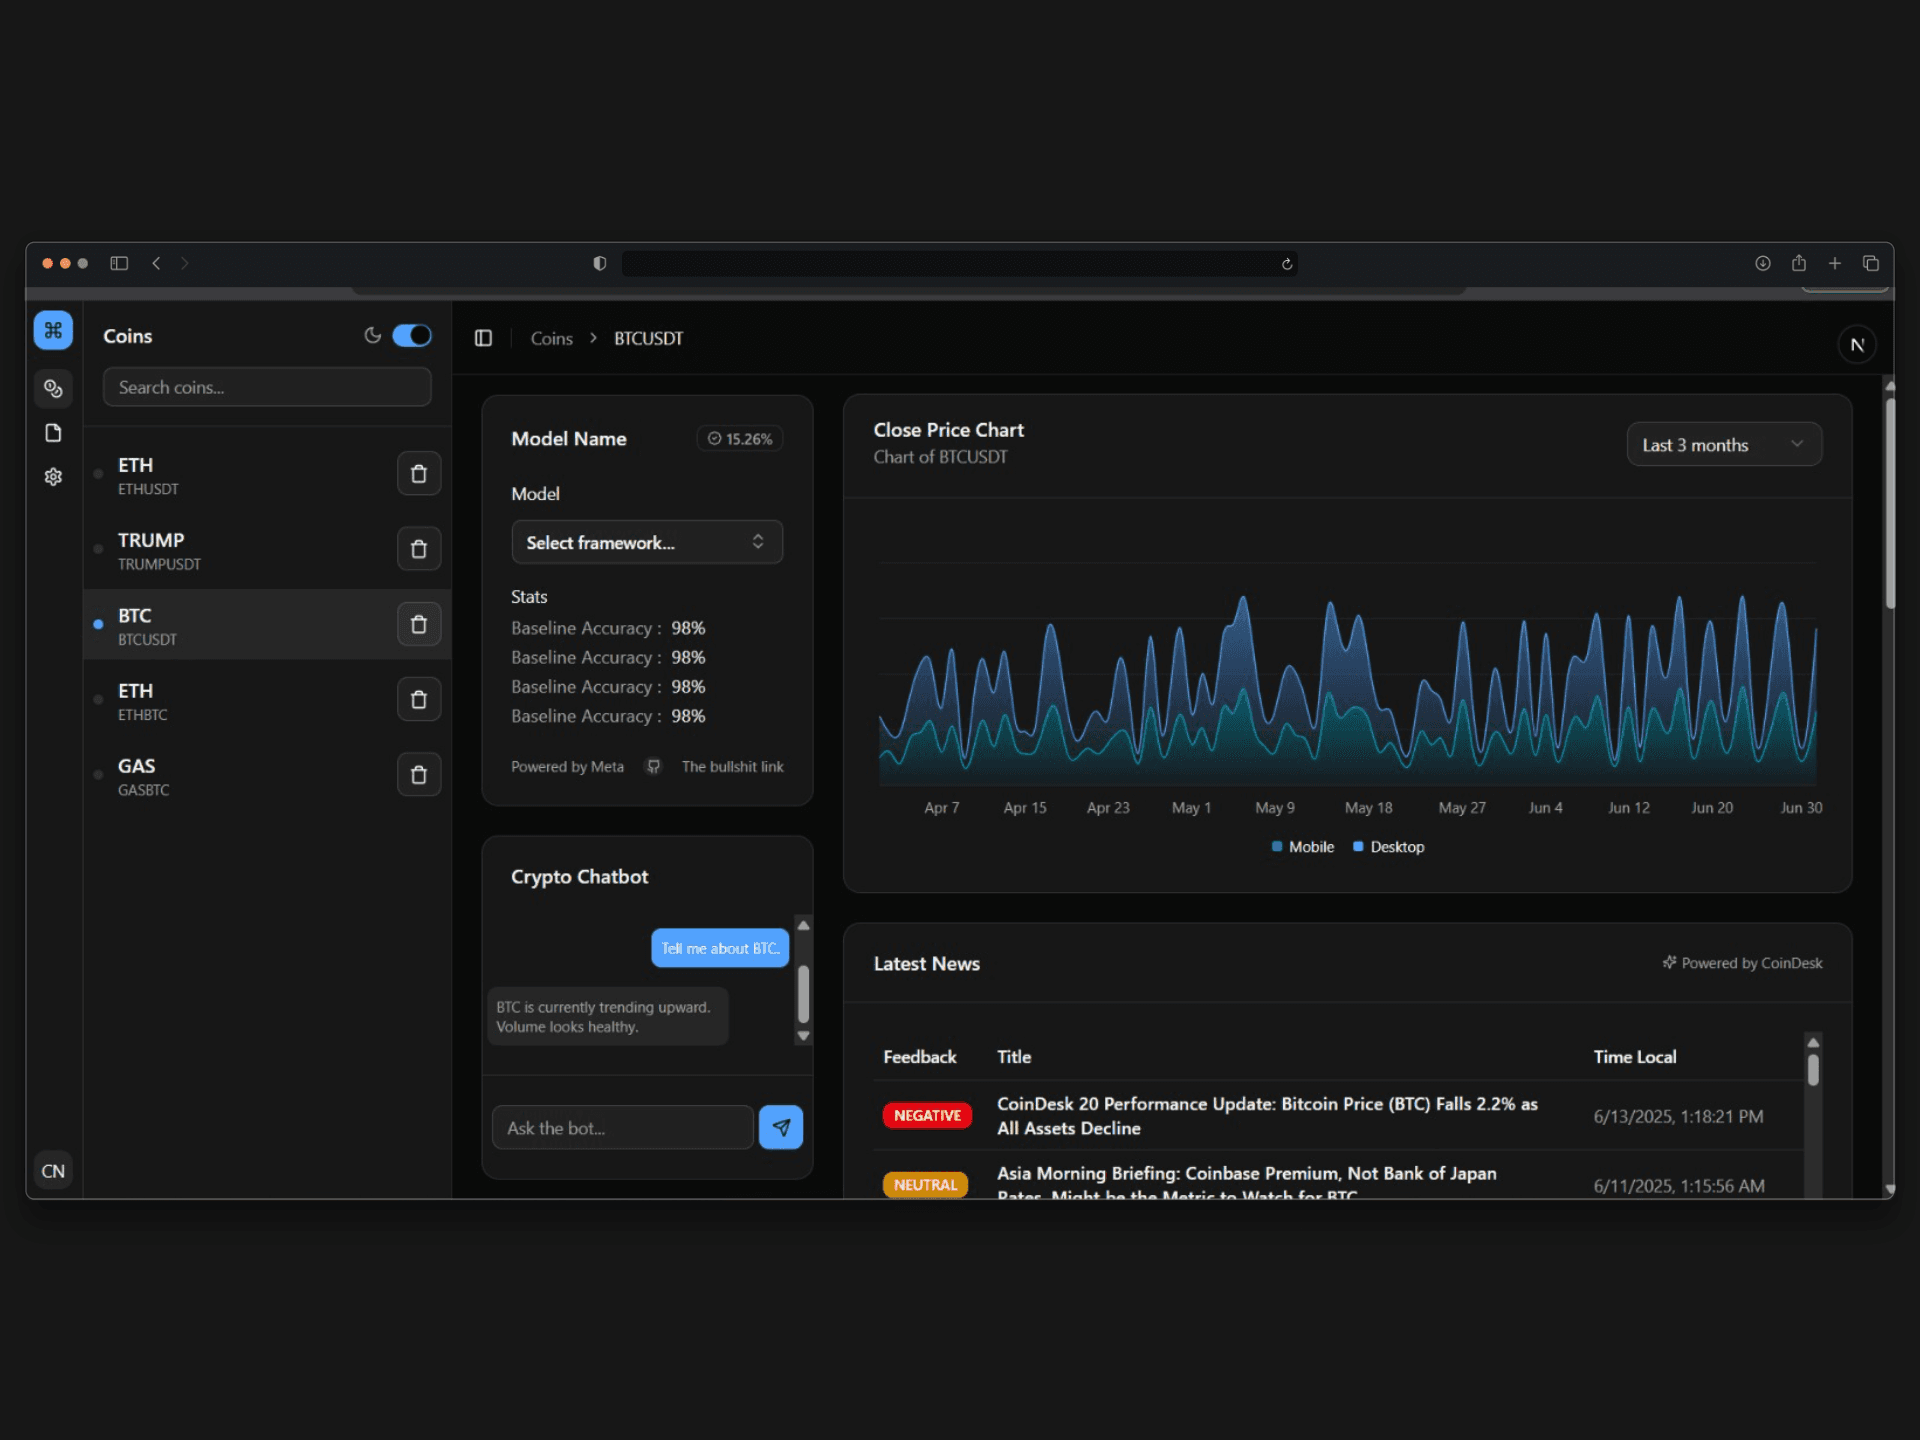This screenshot has height=1440, width=1920.
Task: Open a new tab with the plus icon
Action: tap(1835, 263)
